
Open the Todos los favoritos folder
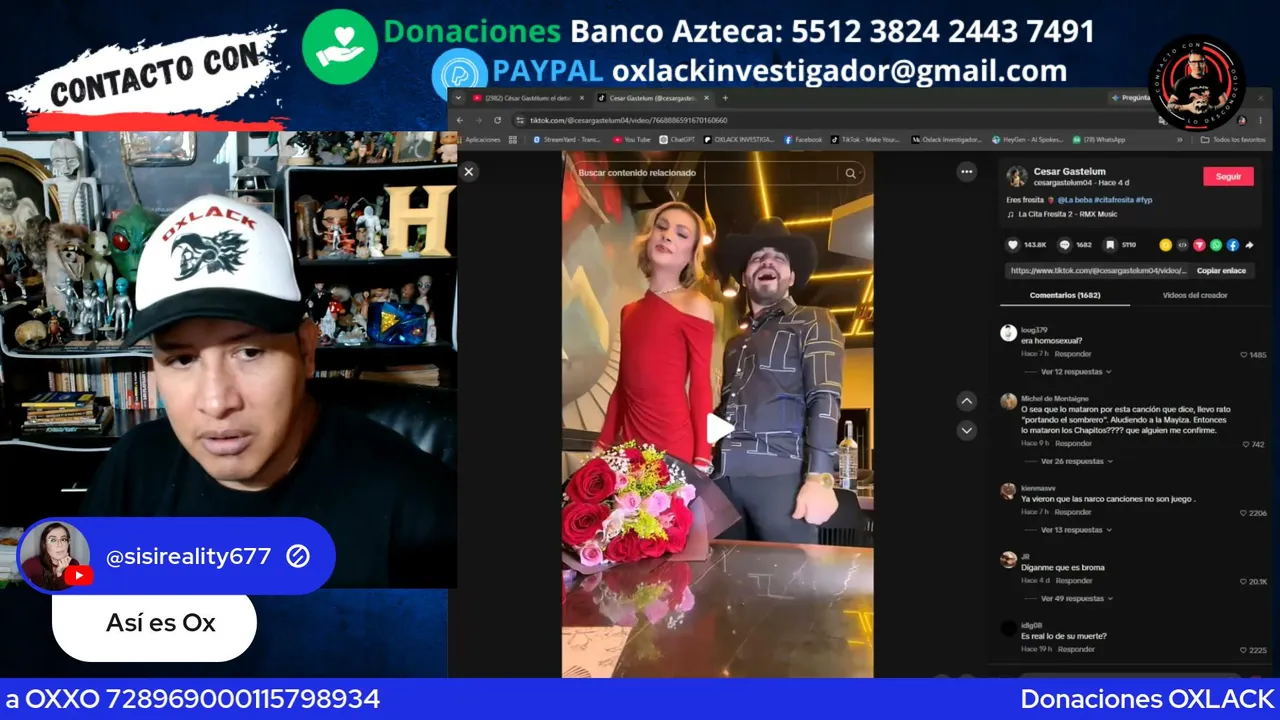pos(1232,140)
